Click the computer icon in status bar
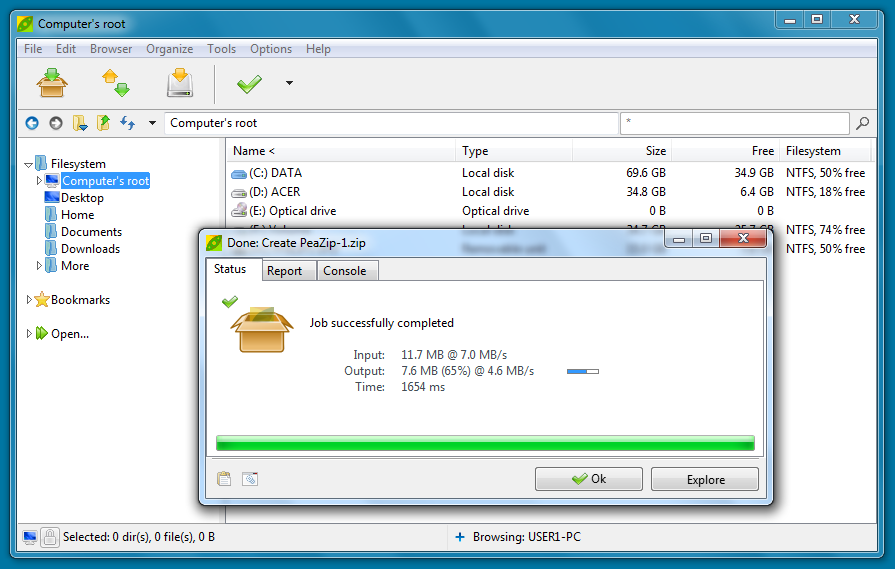The image size is (895, 569). pyautogui.click(x=30, y=538)
